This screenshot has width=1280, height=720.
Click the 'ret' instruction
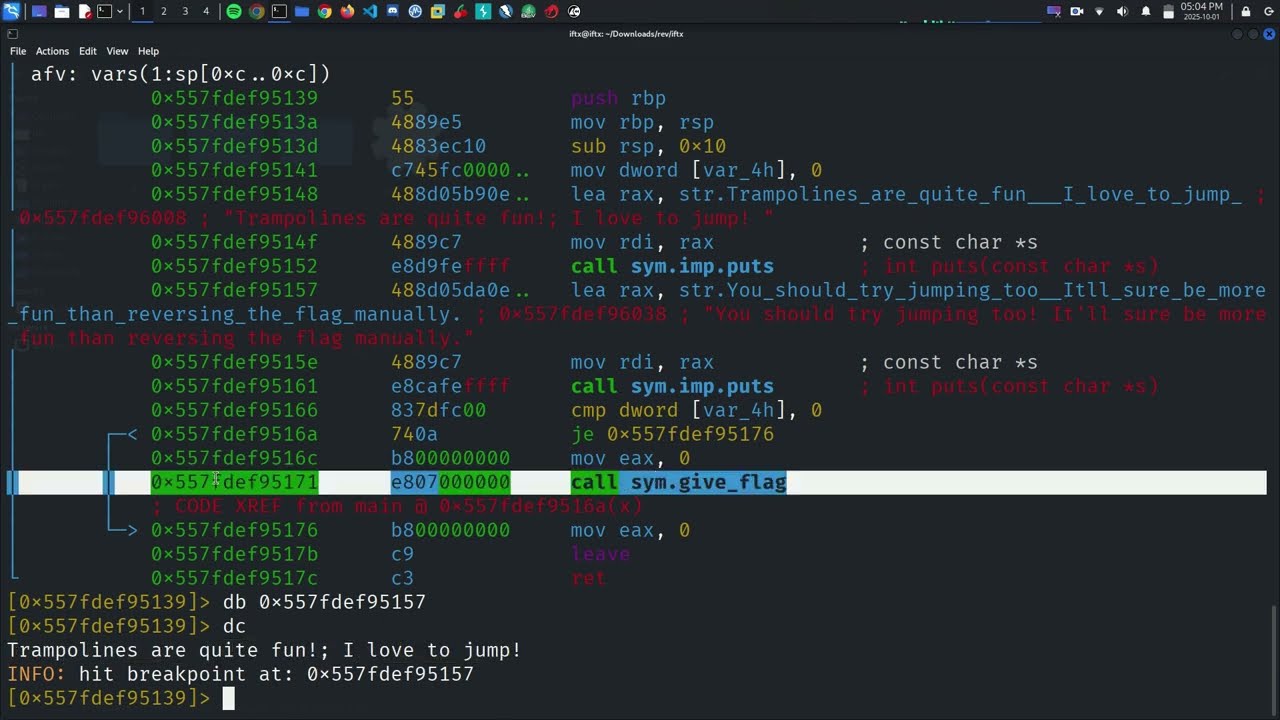[x=588, y=579]
